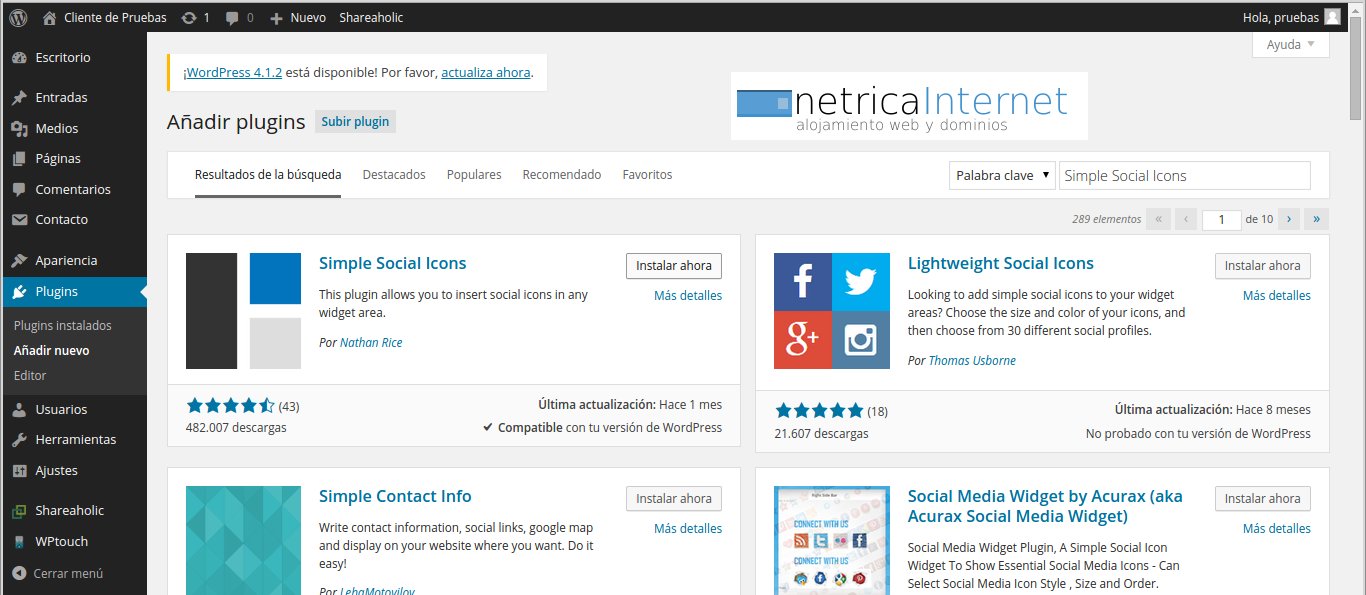Click the Apariencia paintbrush icon

(19, 261)
